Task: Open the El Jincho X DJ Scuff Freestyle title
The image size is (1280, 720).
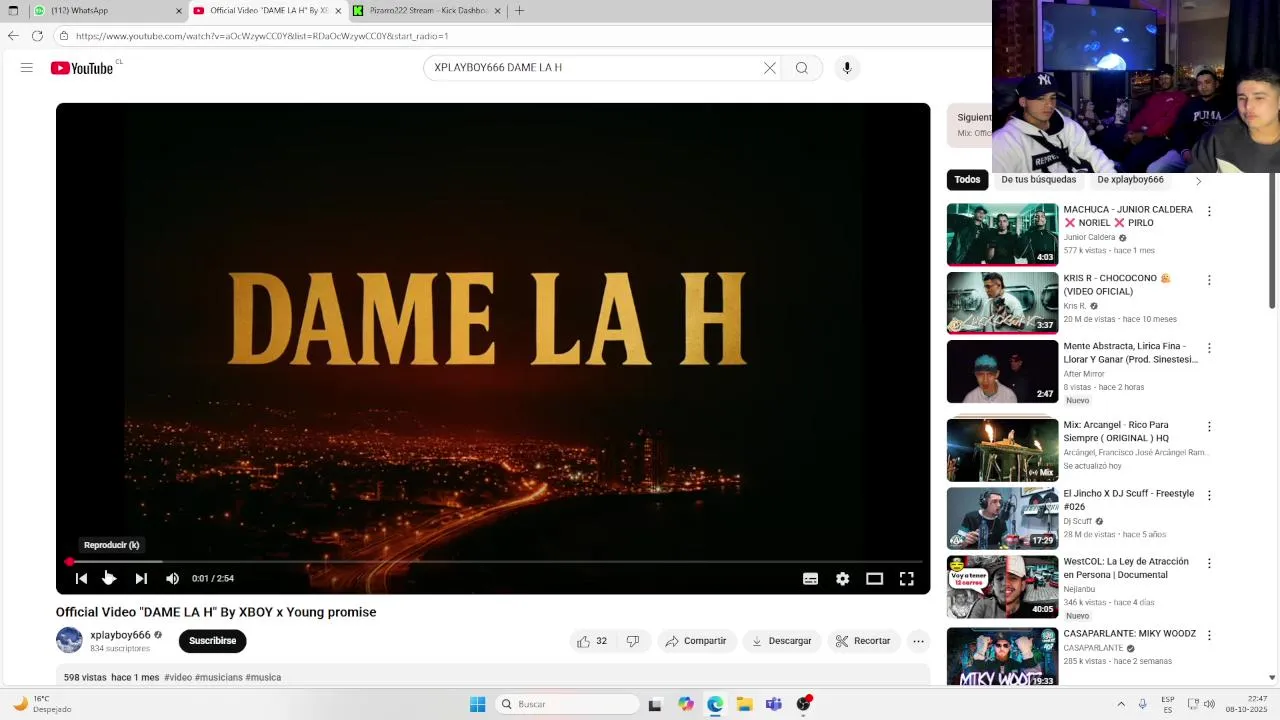Action: click(x=1128, y=500)
